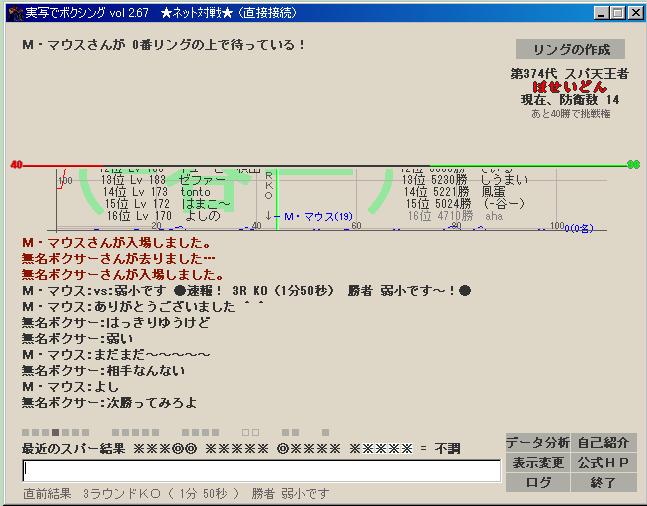Select rank 13 ゼファー in level ranking
647x506 pixels.
[158, 179]
